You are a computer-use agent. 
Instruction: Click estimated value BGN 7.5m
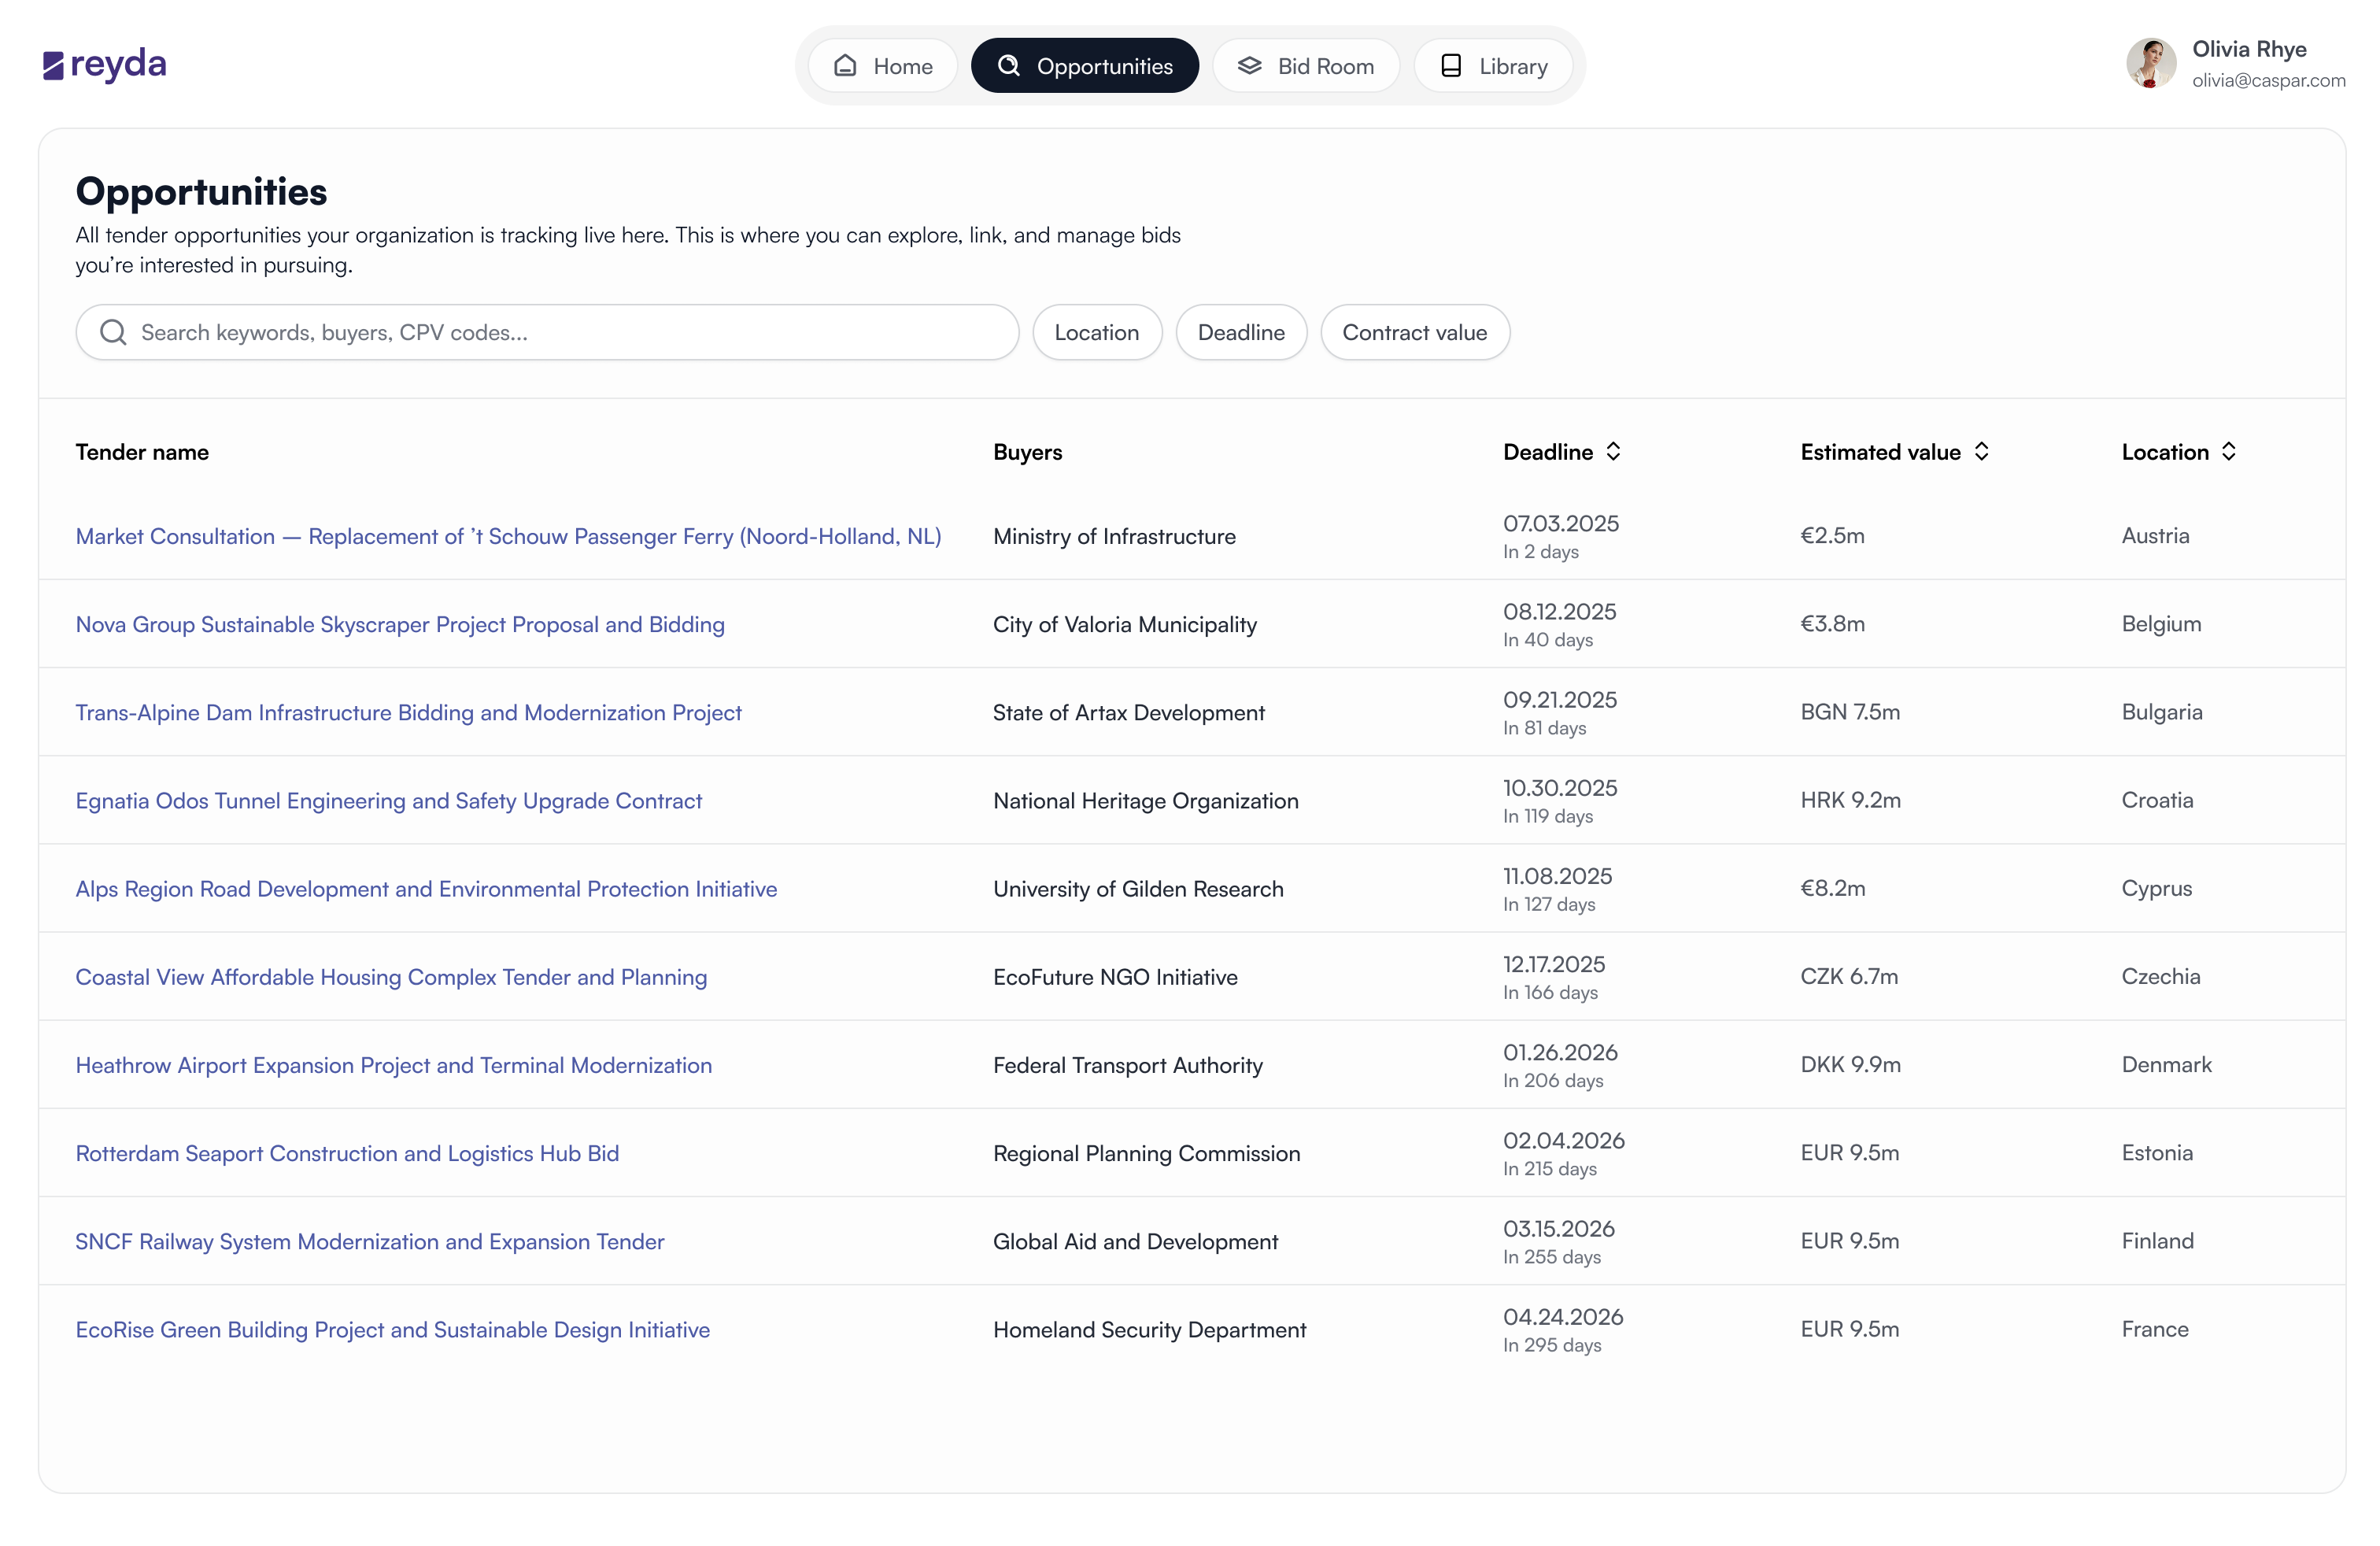pos(1850,712)
